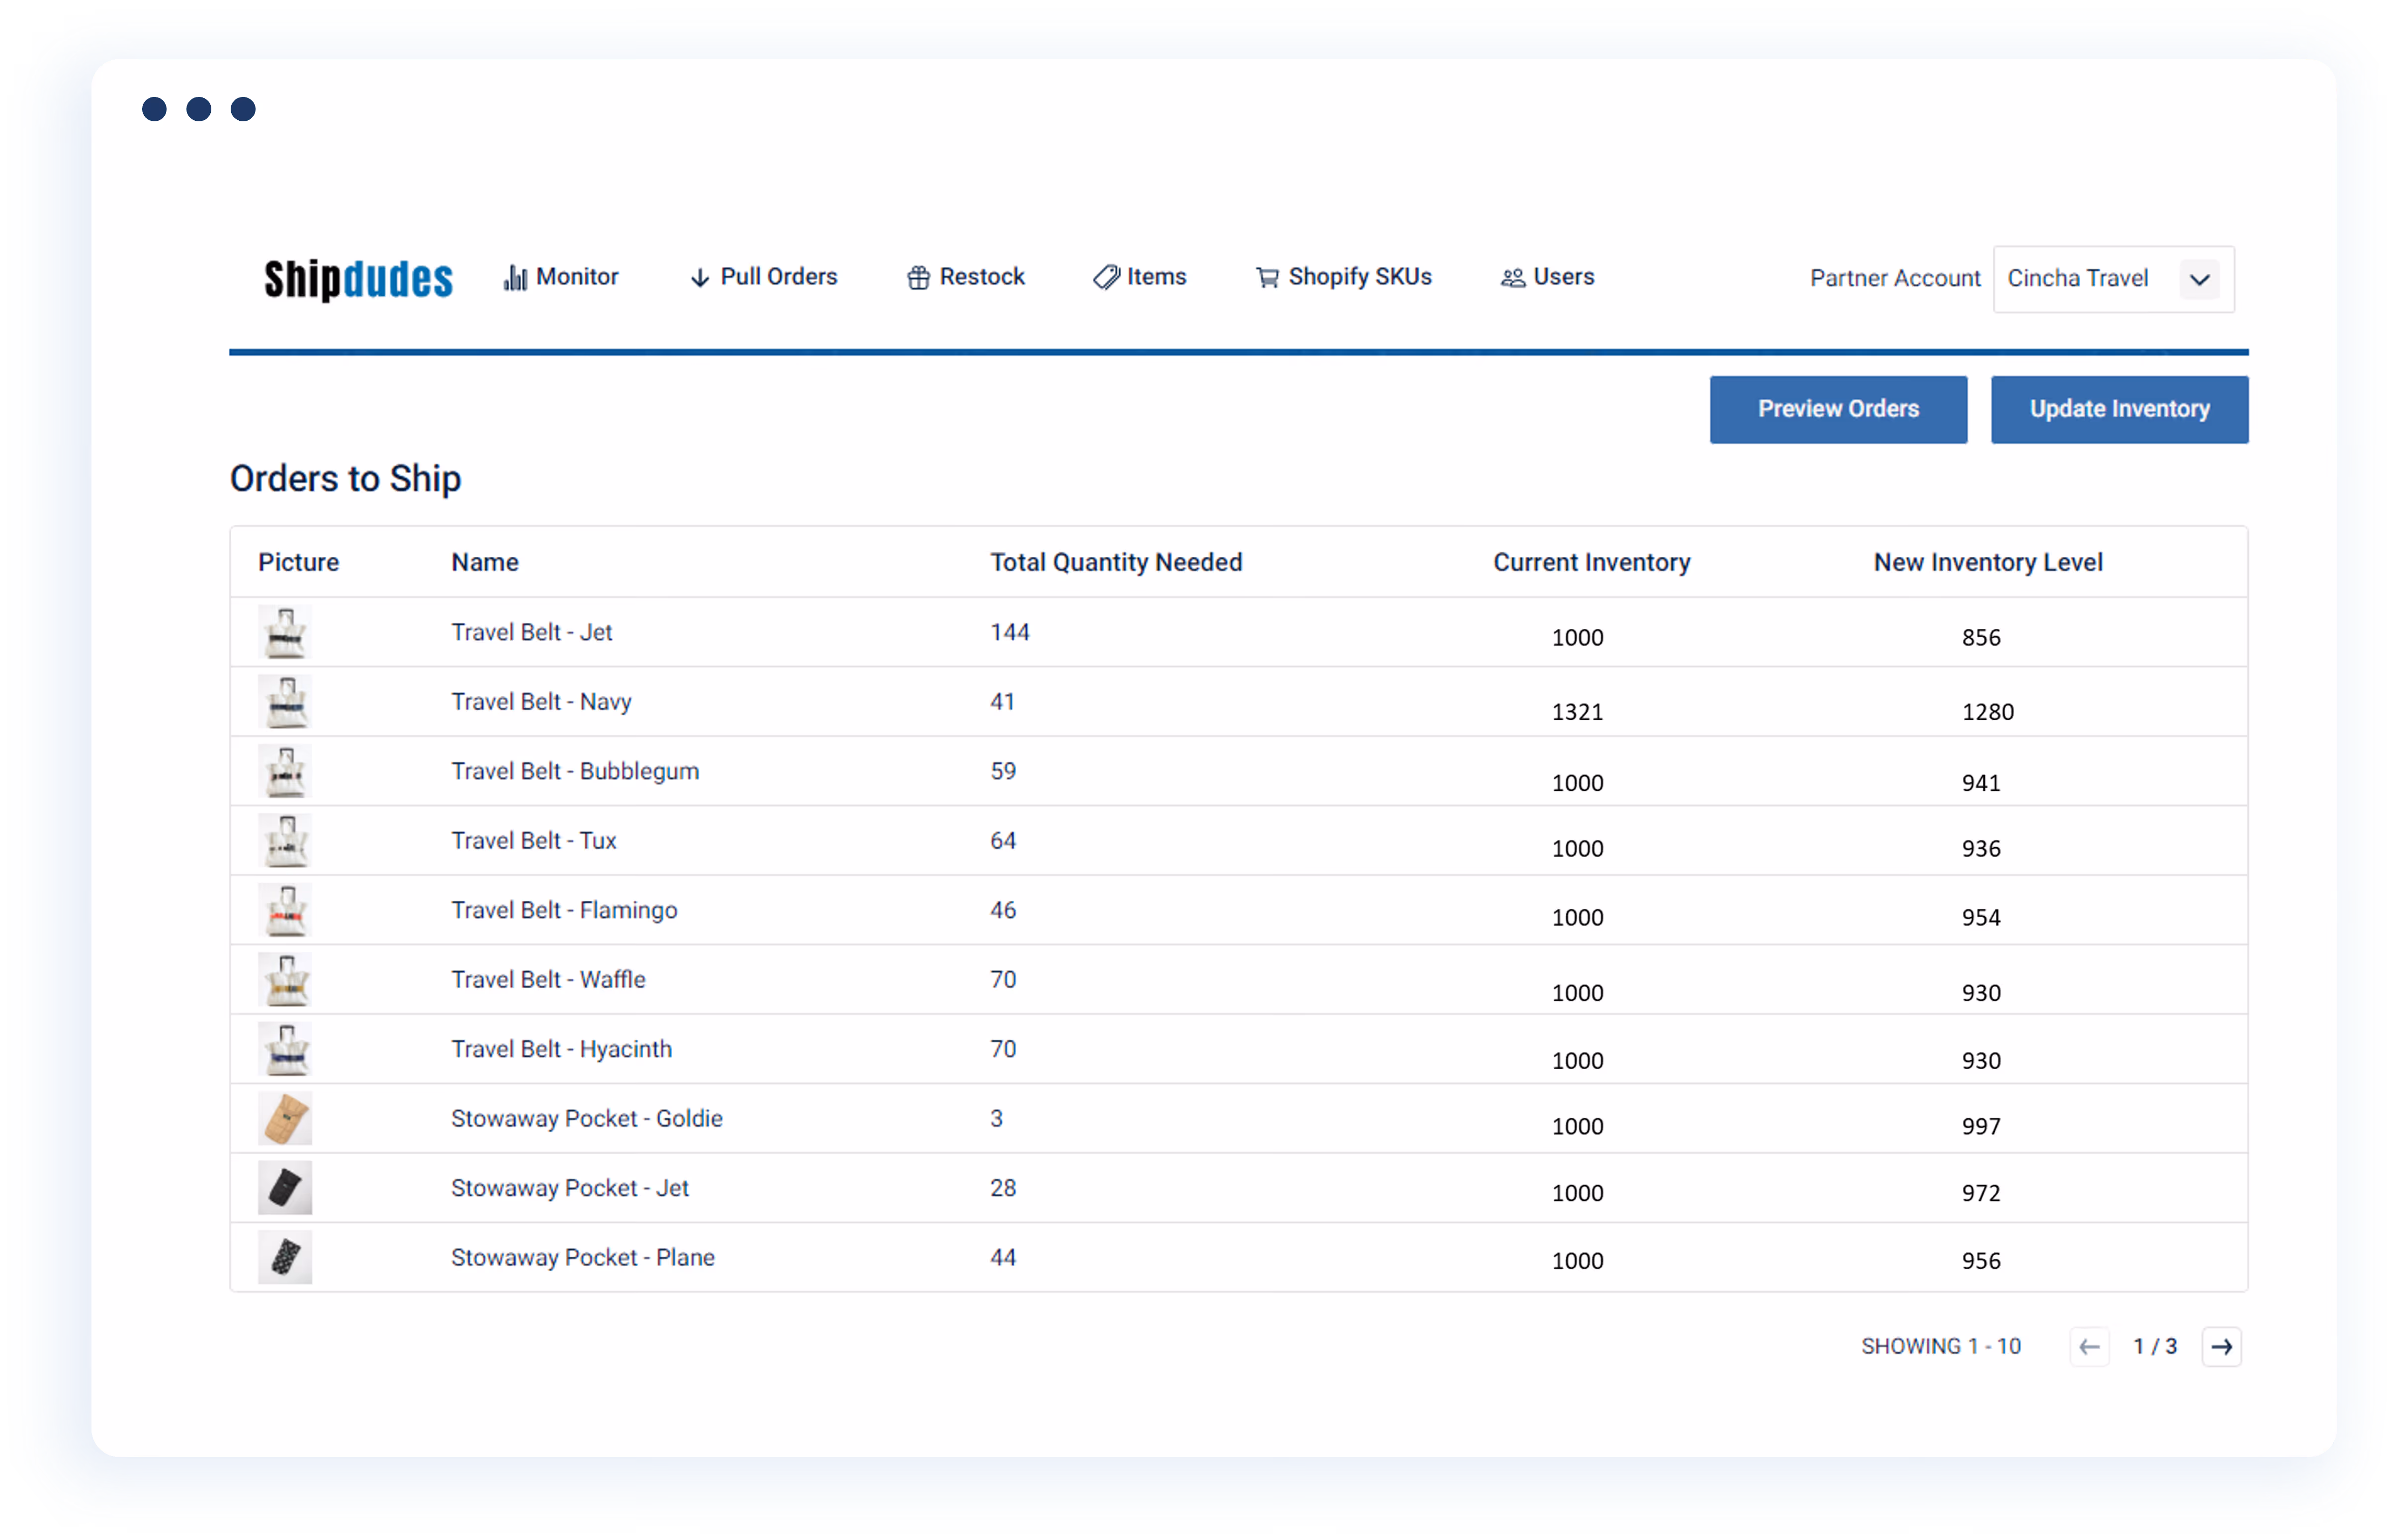Go to previous page using left arrow
The height and width of the screenshot is (1540, 2396).
pos(2089,1346)
